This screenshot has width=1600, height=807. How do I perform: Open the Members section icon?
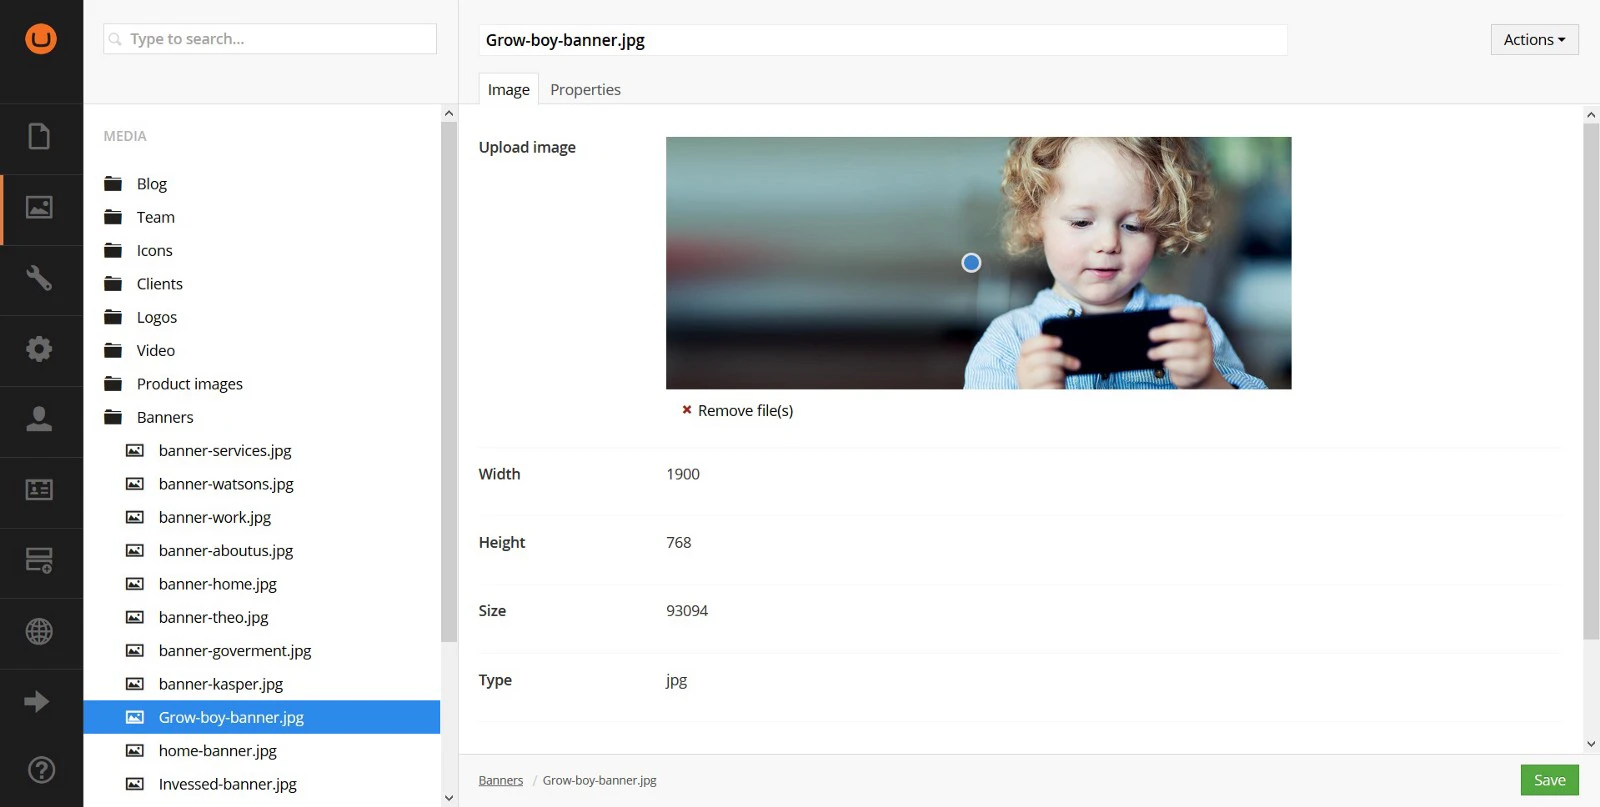pos(39,490)
